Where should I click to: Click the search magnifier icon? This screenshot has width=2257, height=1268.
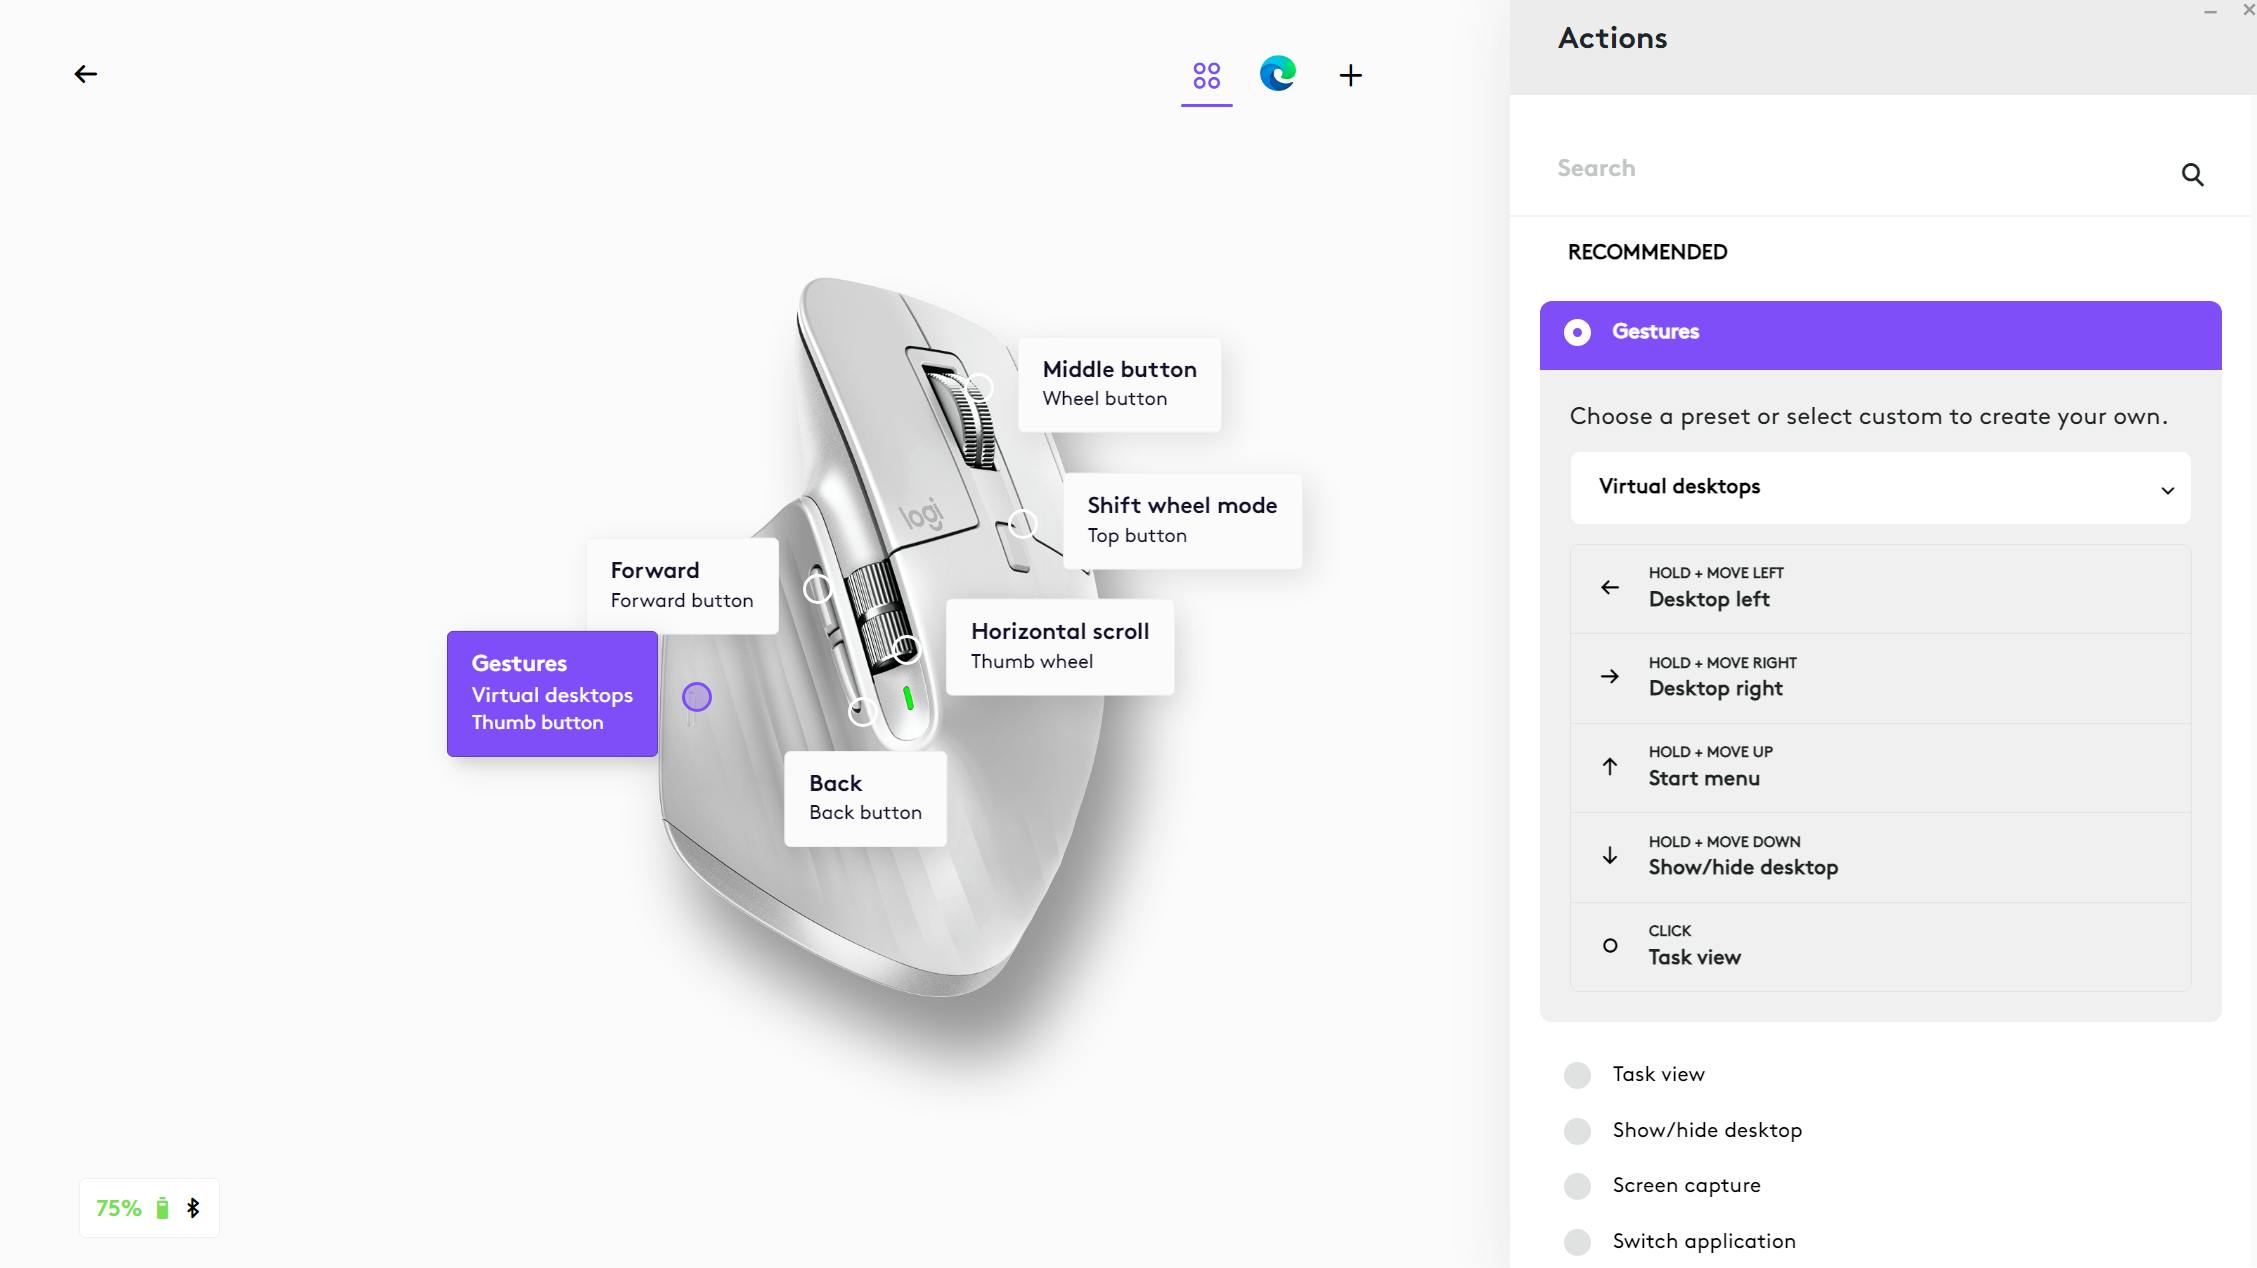click(x=2192, y=175)
